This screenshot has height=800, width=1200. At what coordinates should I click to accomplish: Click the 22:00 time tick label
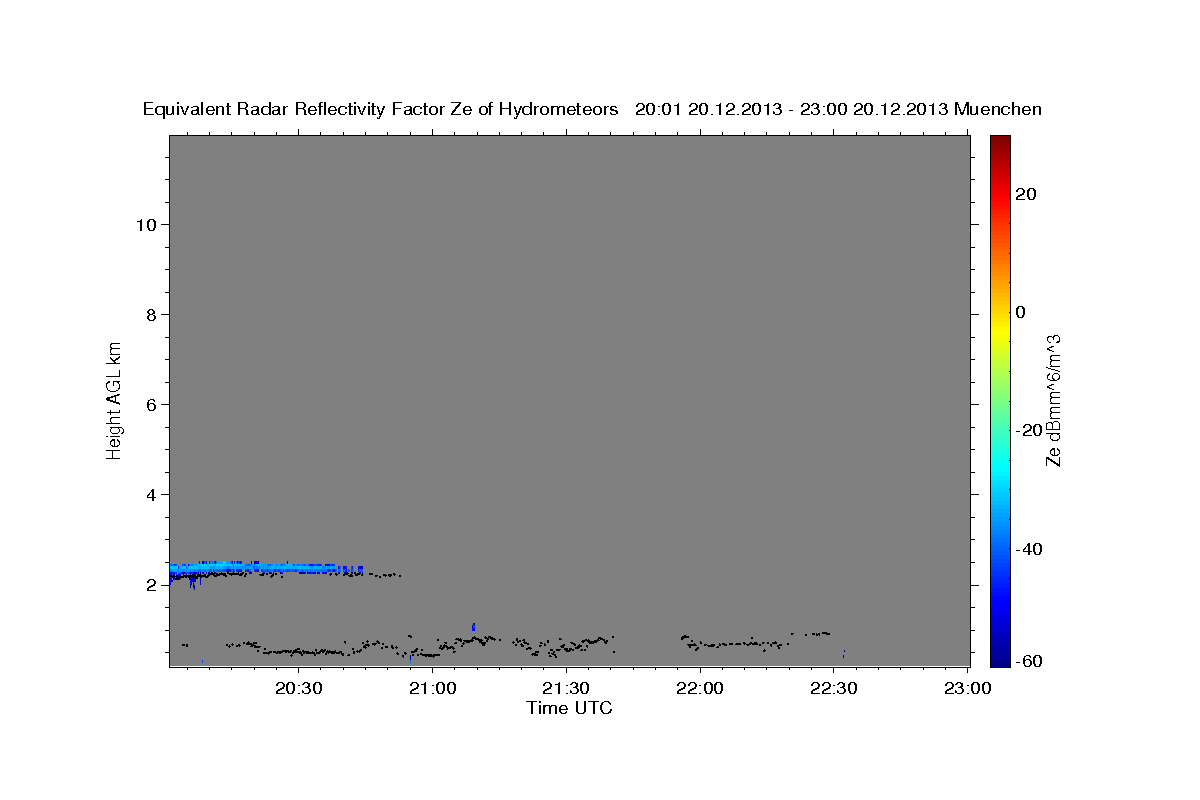click(x=700, y=689)
